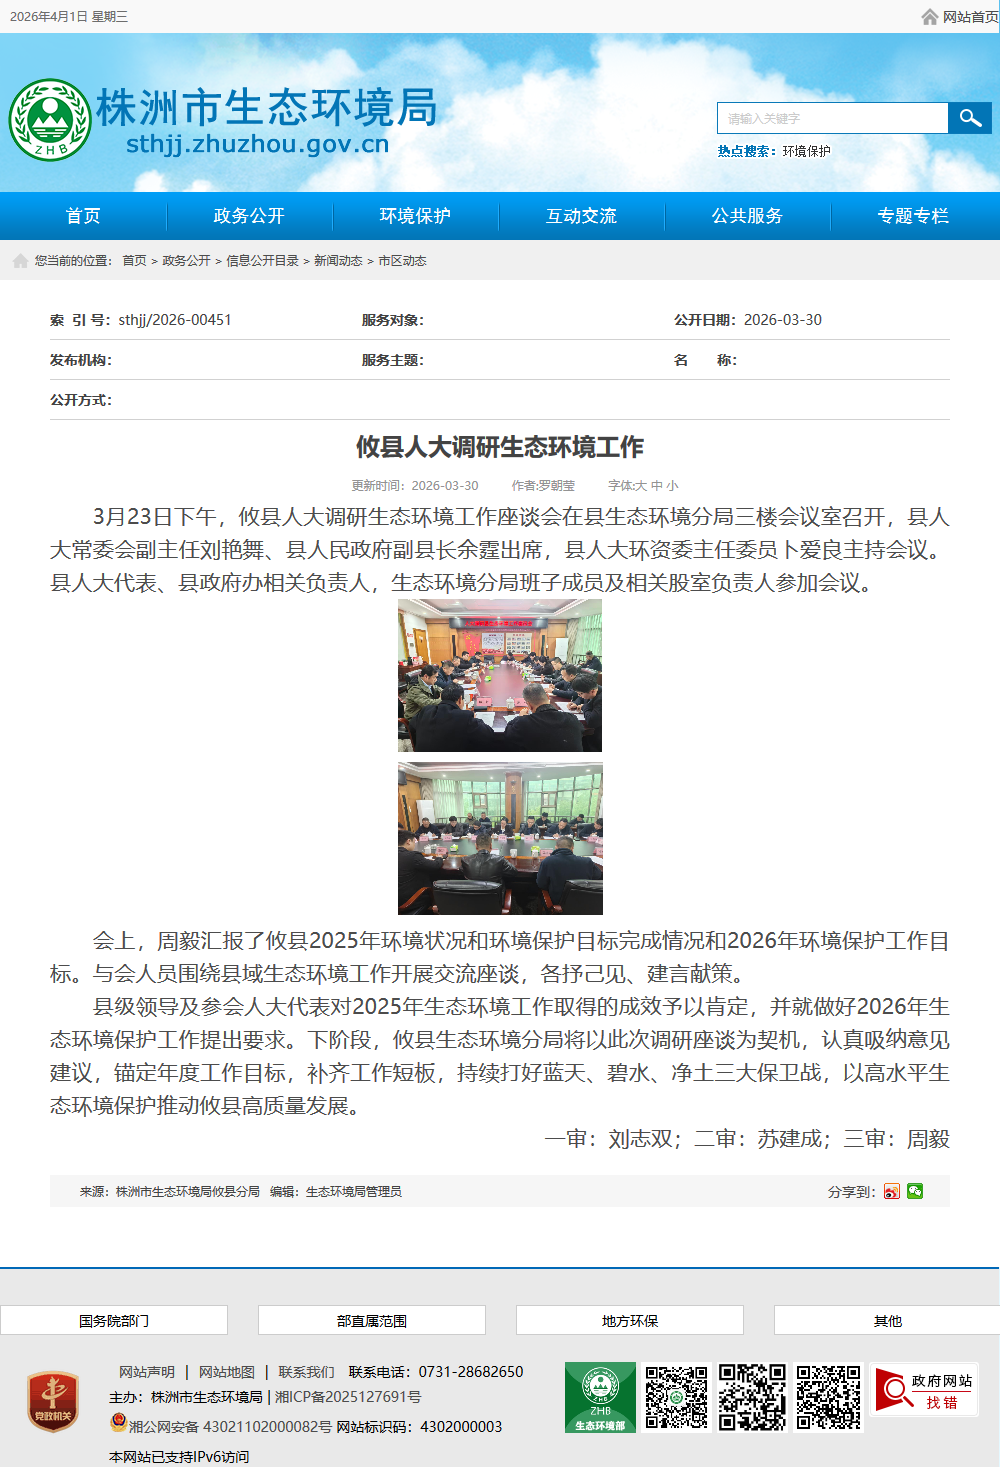Expand the 国务院部门 links dropdown
This screenshot has width=1000, height=1467.
point(114,1320)
